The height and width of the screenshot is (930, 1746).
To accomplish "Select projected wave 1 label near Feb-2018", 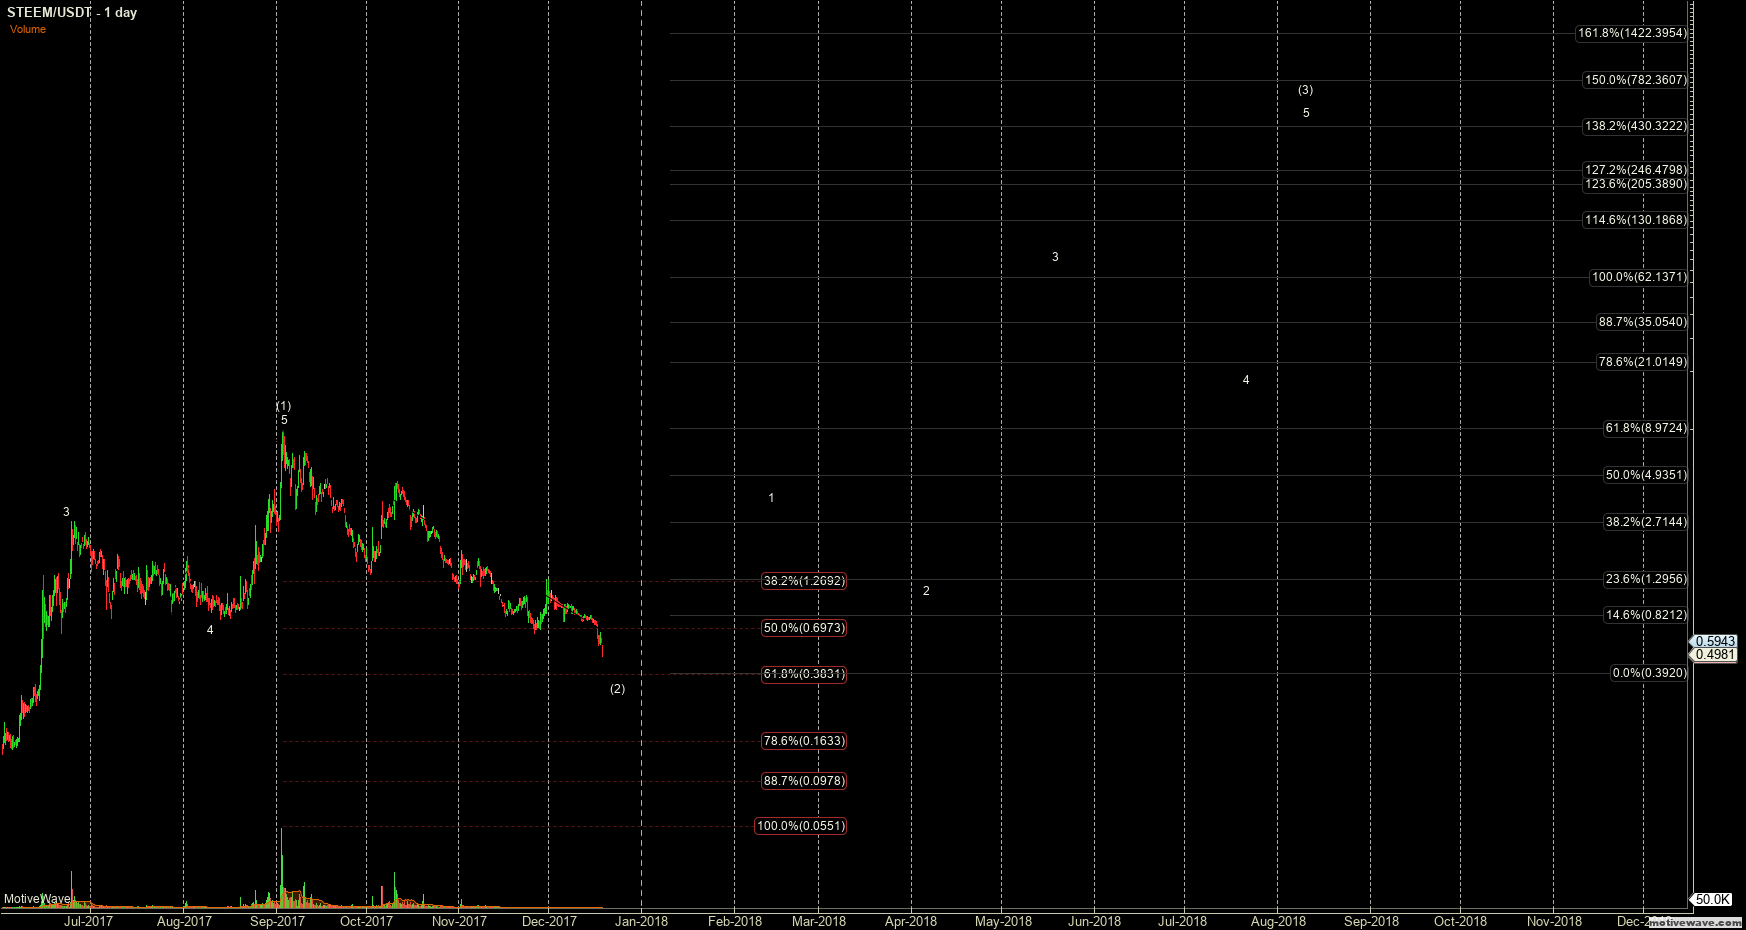I will pos(771,498).
